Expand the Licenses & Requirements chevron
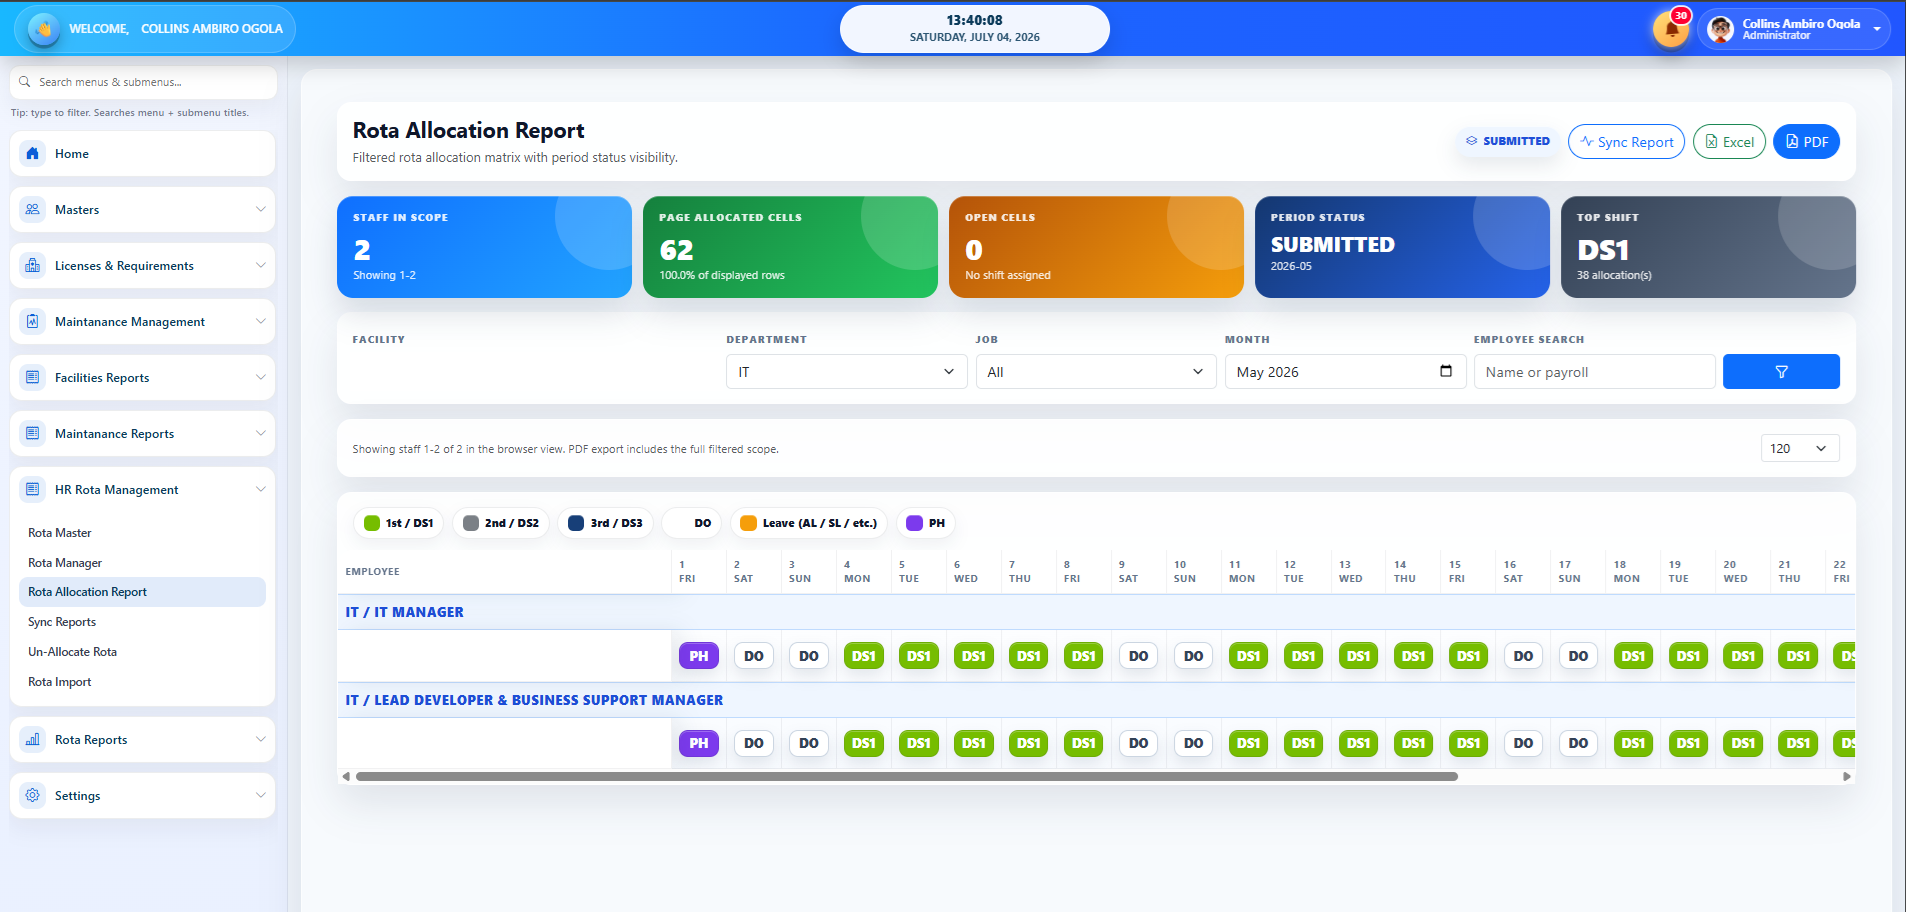This screenshot has height=912, width=1906. tap(260, 266)
